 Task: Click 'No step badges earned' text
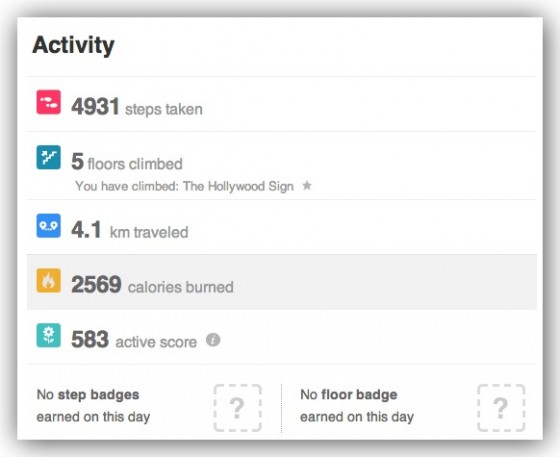(x=93, y=406)
